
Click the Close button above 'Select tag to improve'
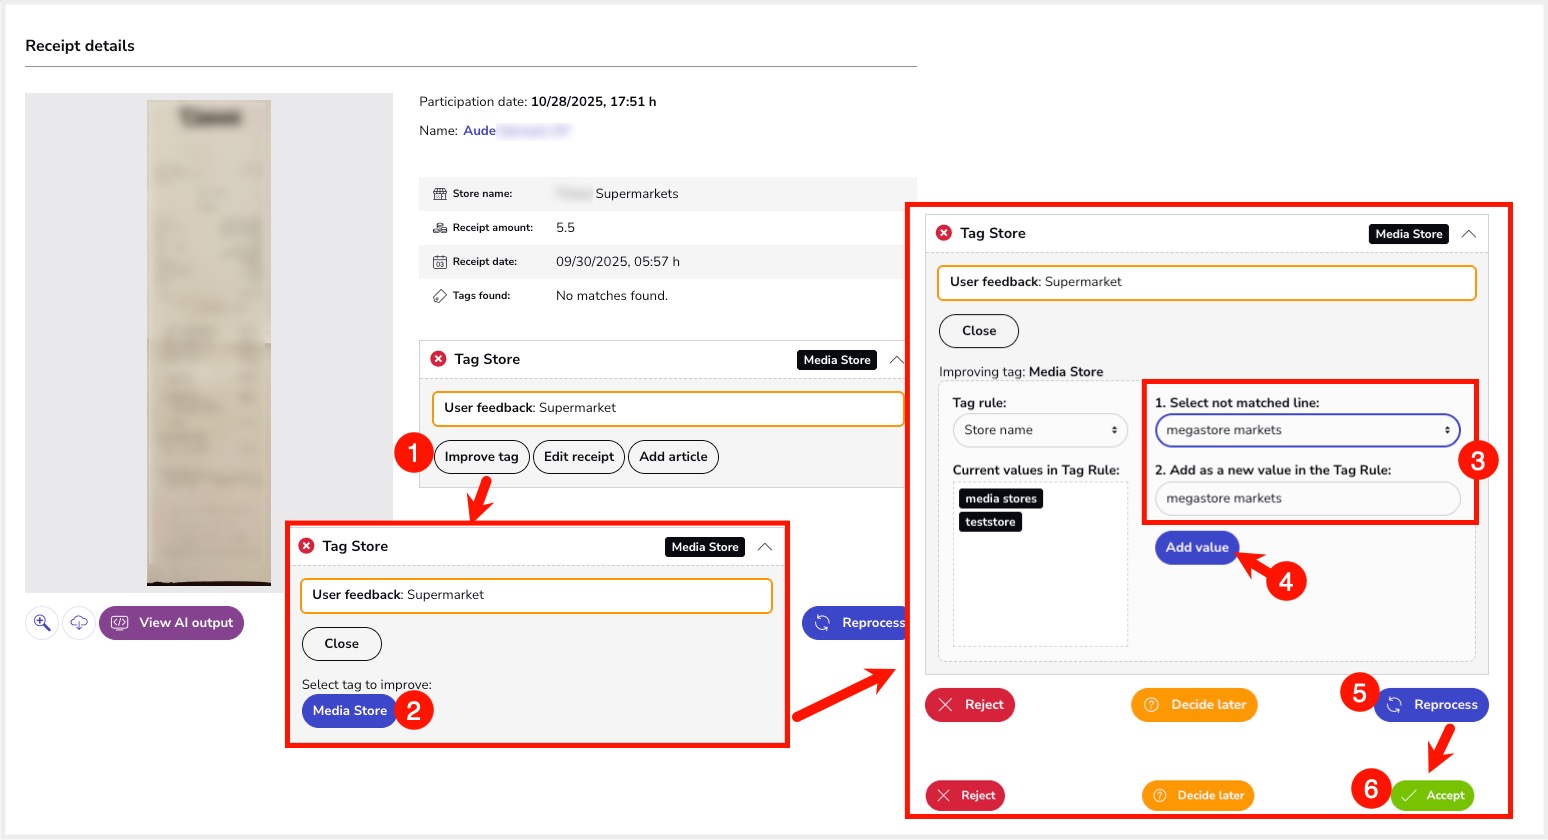click(x=341, y=643)
